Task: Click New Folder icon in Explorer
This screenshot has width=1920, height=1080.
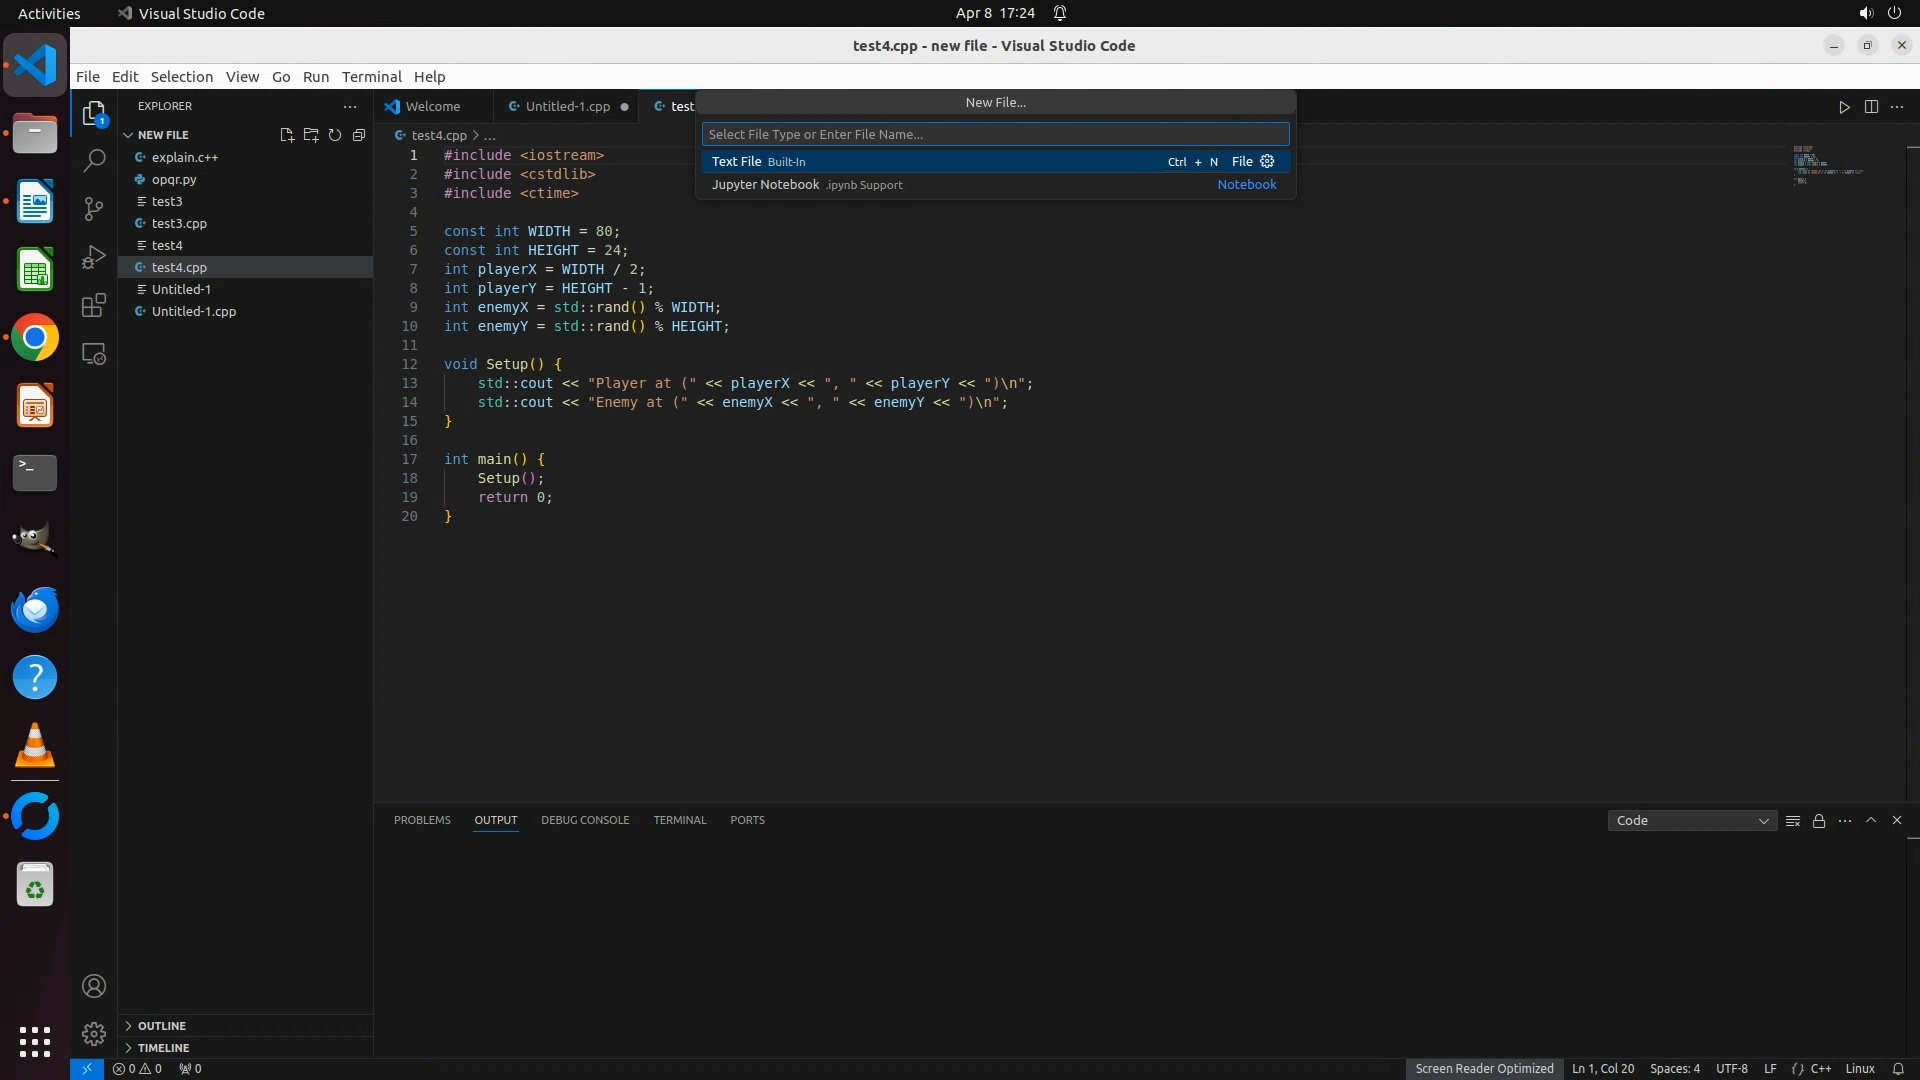Action: 311,135
